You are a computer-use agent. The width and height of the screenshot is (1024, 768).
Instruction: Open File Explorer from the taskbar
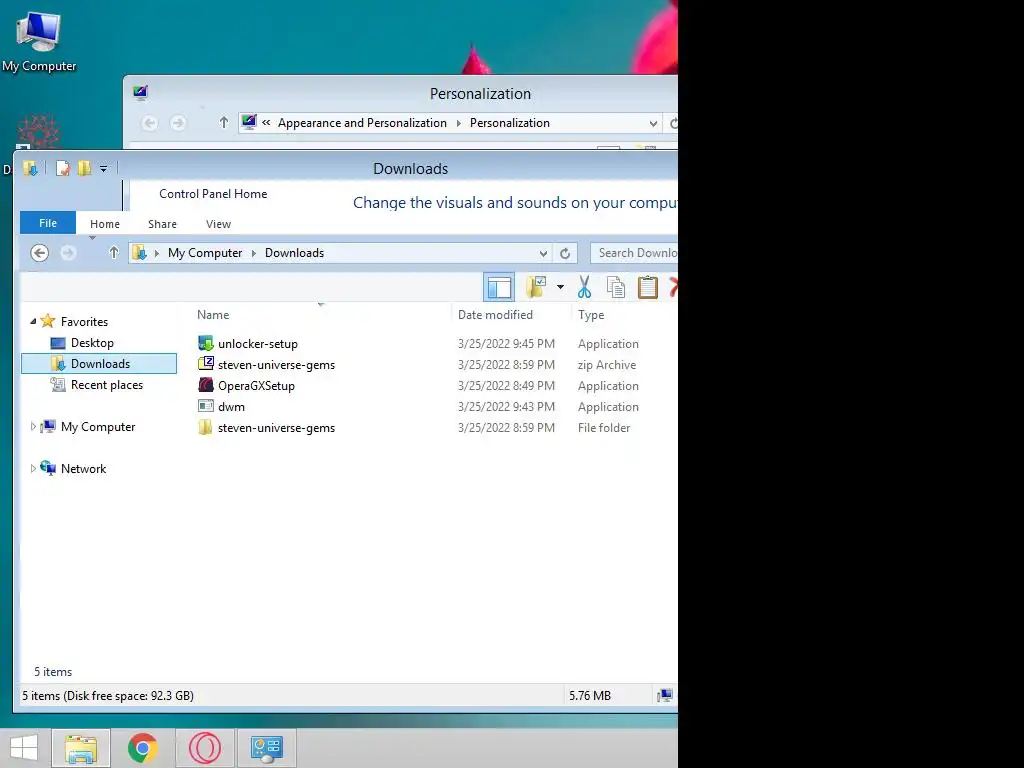81,748
